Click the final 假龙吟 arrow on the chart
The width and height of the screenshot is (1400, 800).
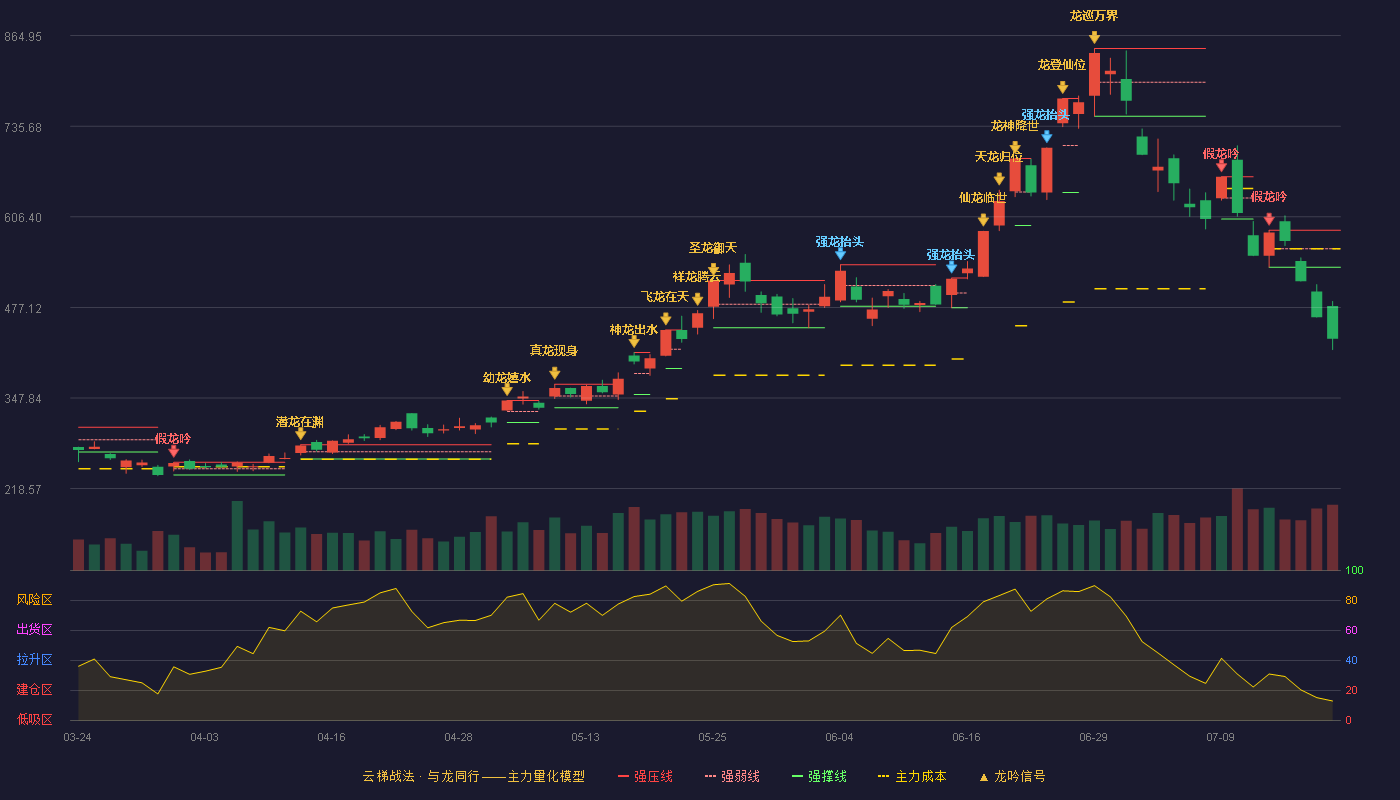1269,219
